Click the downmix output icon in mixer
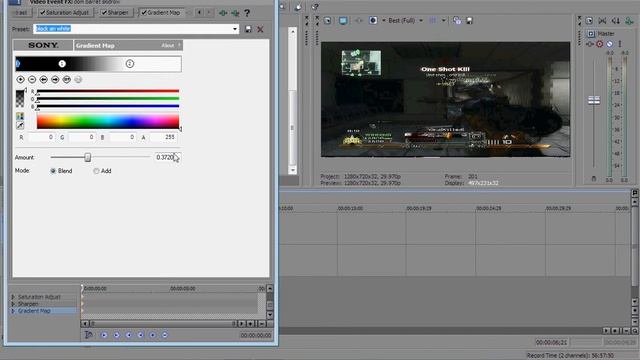The image size is (640, 360). [602, 20]
